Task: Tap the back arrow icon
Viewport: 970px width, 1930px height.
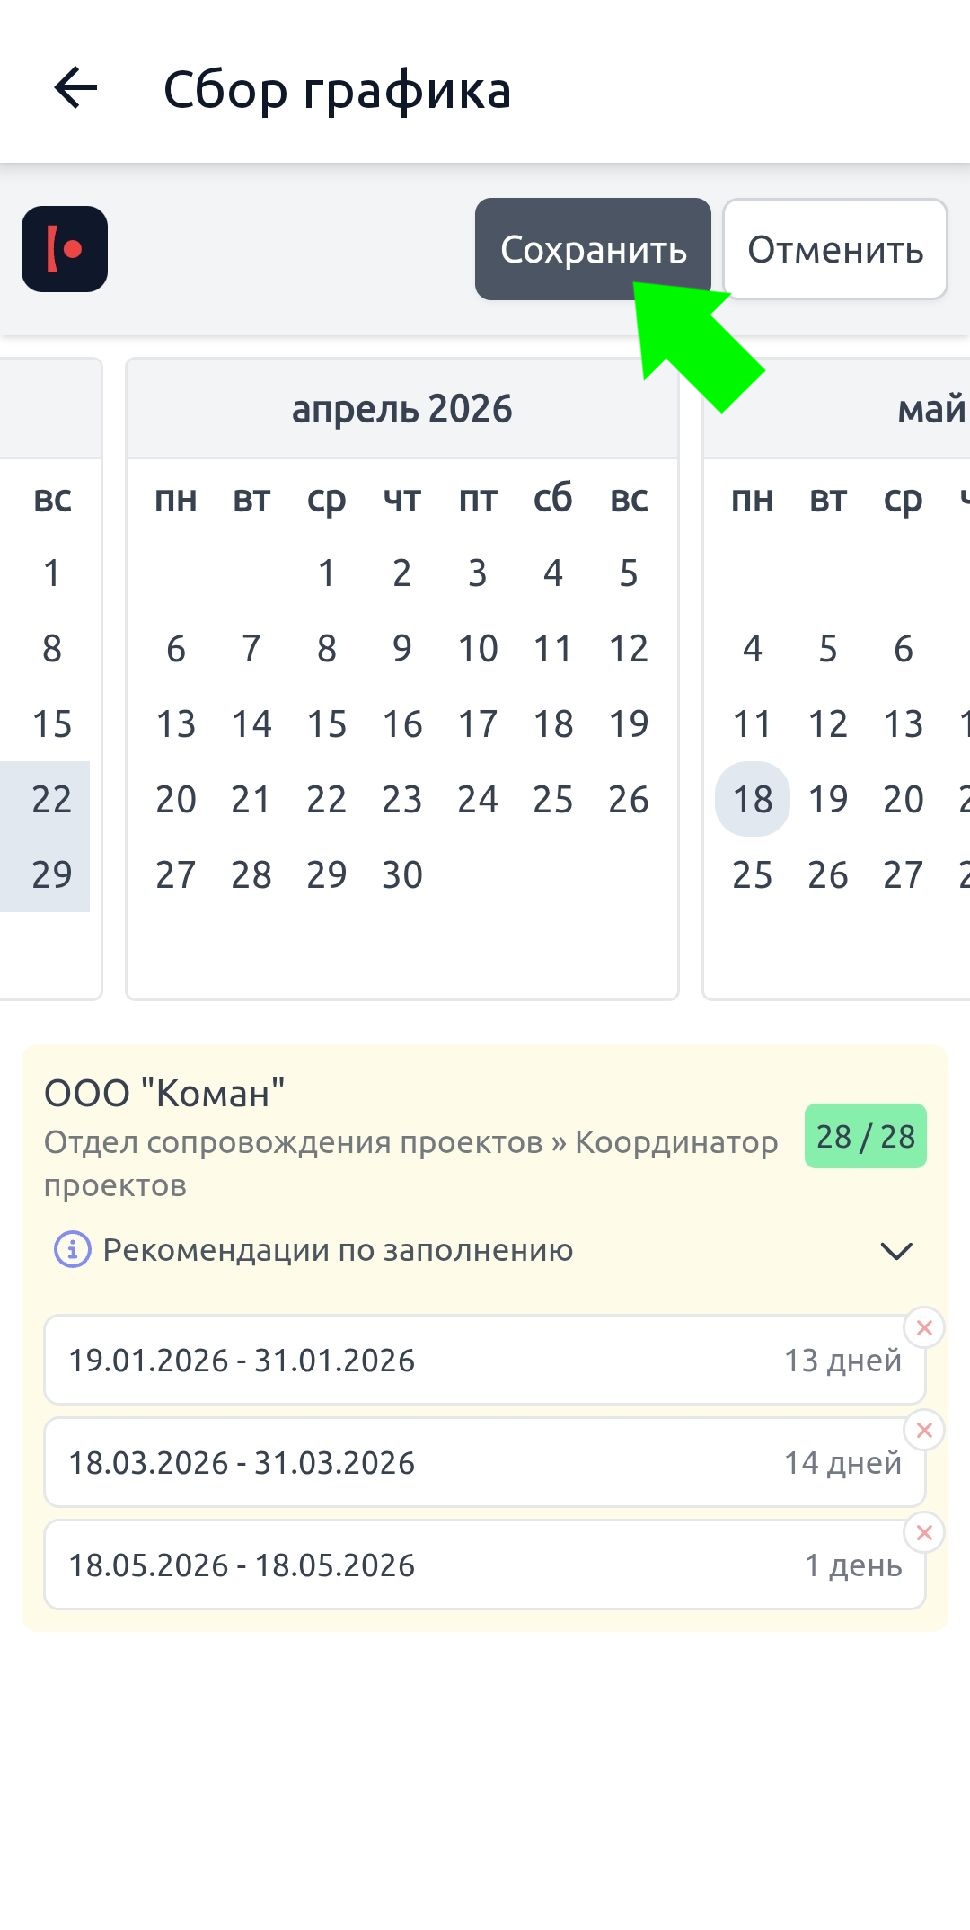Action: 76,89
